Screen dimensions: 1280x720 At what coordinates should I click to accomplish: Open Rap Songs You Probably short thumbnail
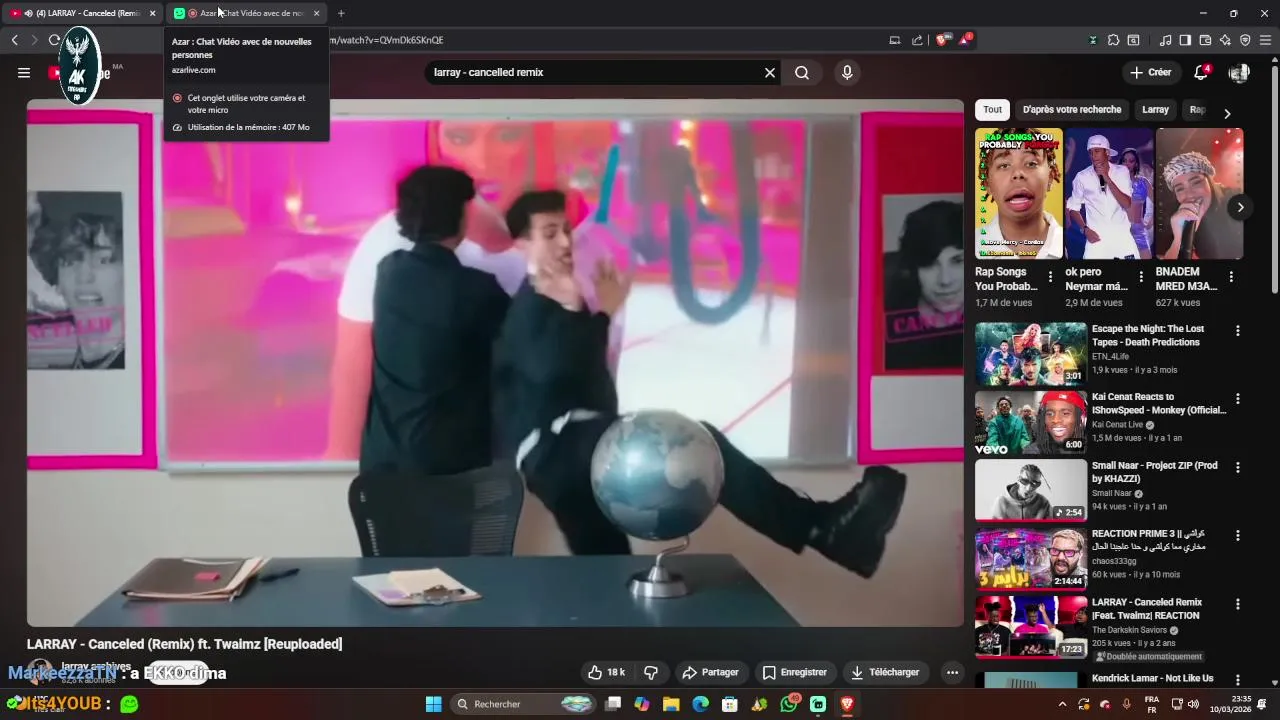[1019, 193]
